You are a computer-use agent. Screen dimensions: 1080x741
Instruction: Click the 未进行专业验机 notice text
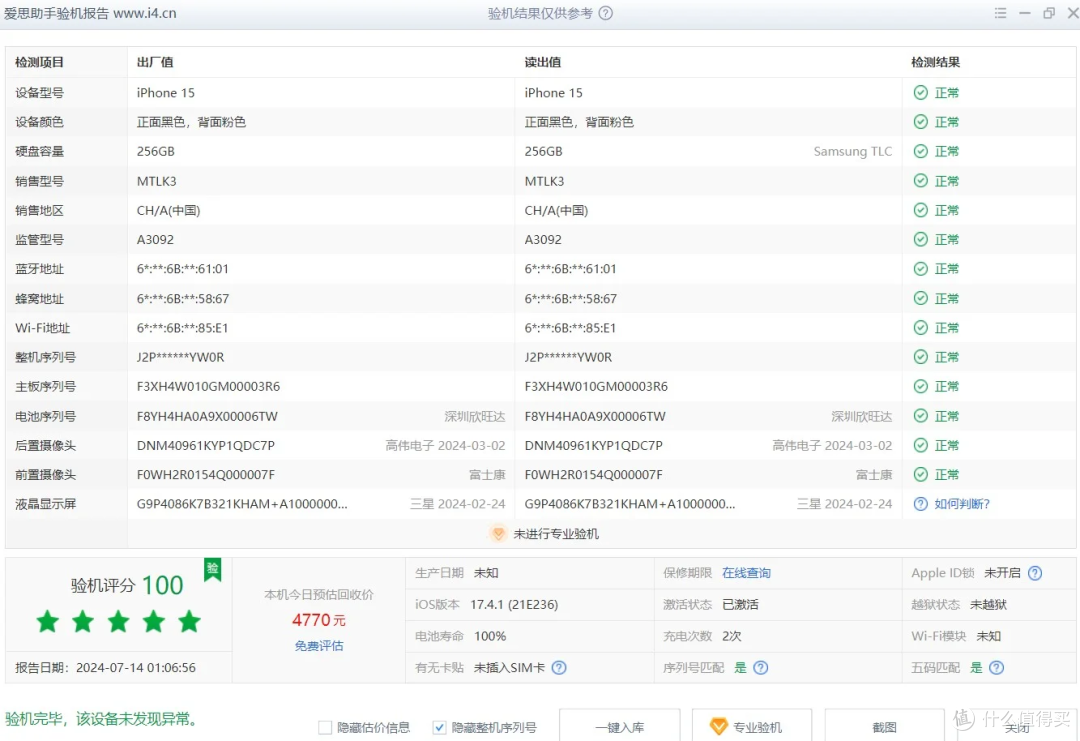click(x=556, y=534)
